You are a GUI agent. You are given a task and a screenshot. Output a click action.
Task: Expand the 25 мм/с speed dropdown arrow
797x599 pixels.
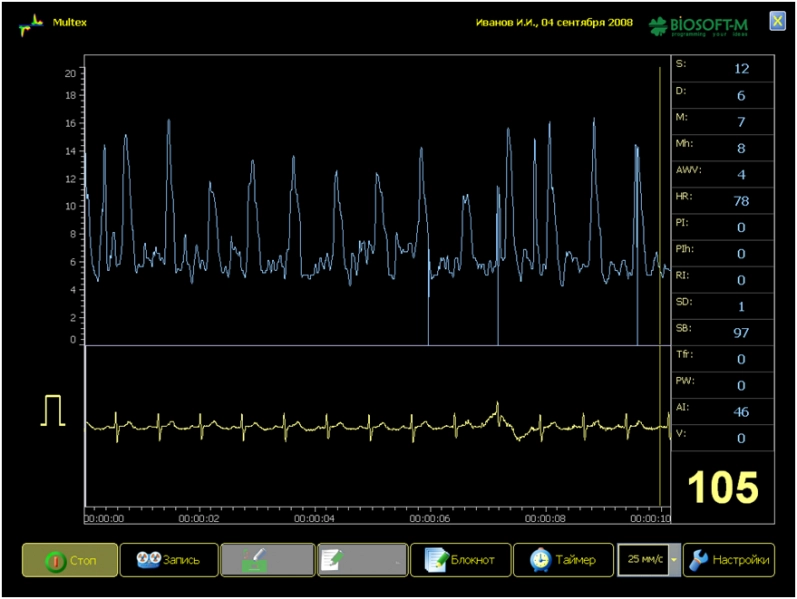[x=674, y=560]
